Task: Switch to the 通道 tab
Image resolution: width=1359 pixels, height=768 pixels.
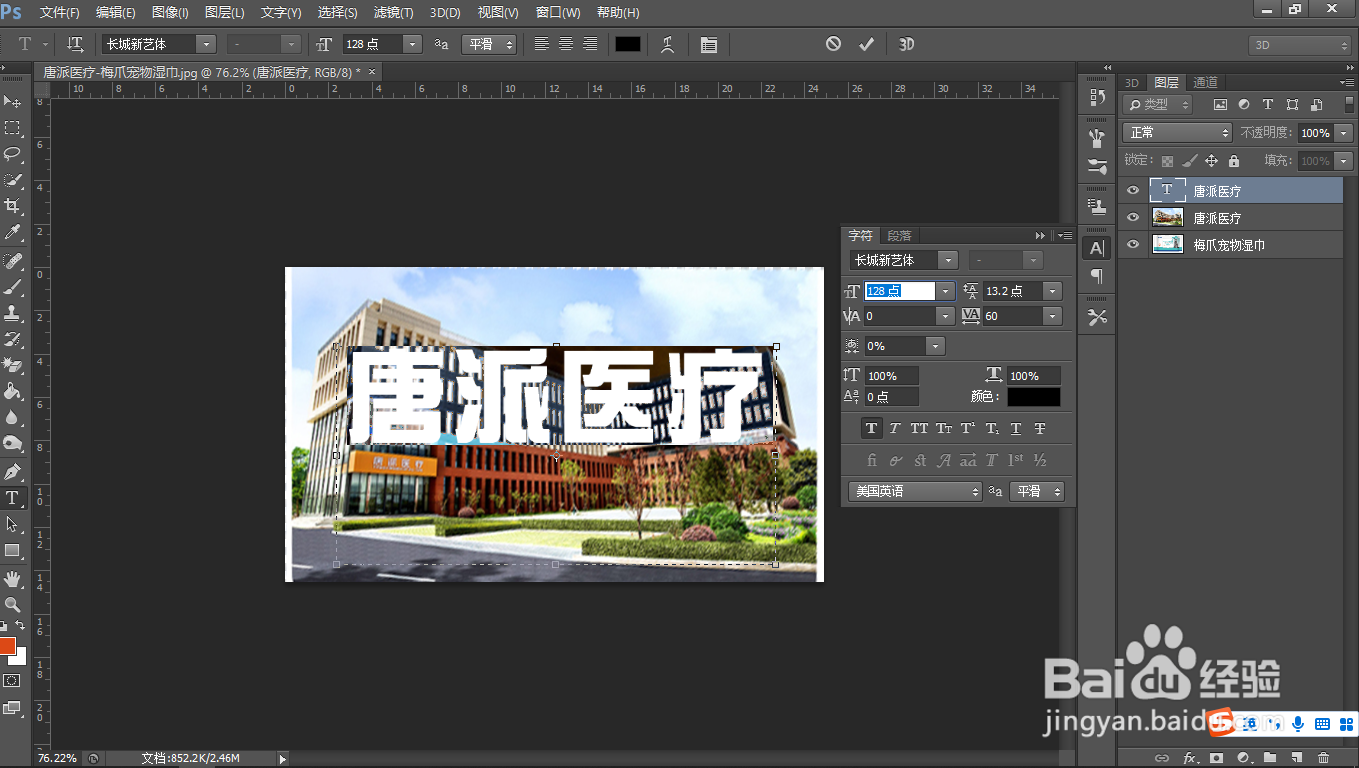Action: 1205,83
